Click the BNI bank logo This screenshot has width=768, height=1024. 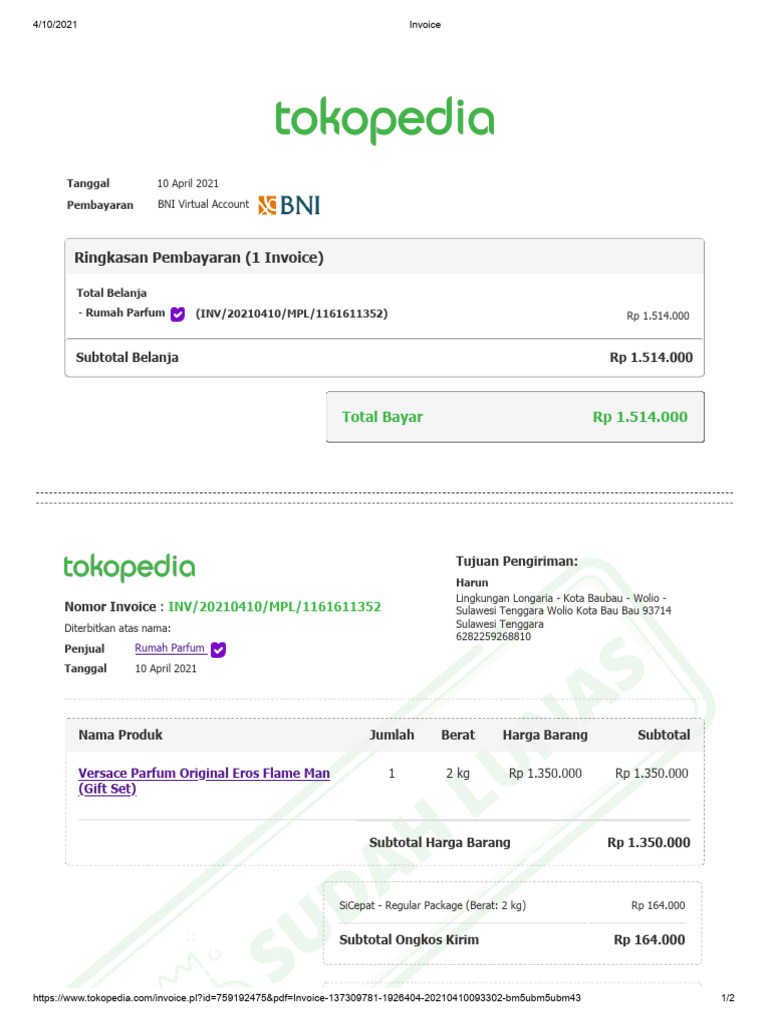click(x=289, y=205)
